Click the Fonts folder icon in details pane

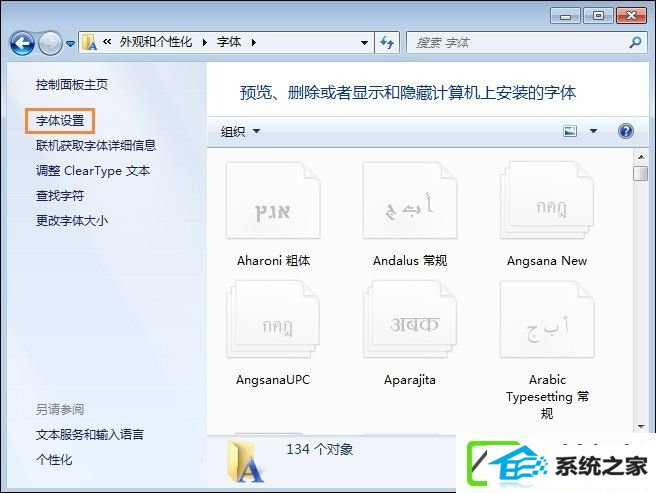(x=245, y=461)
